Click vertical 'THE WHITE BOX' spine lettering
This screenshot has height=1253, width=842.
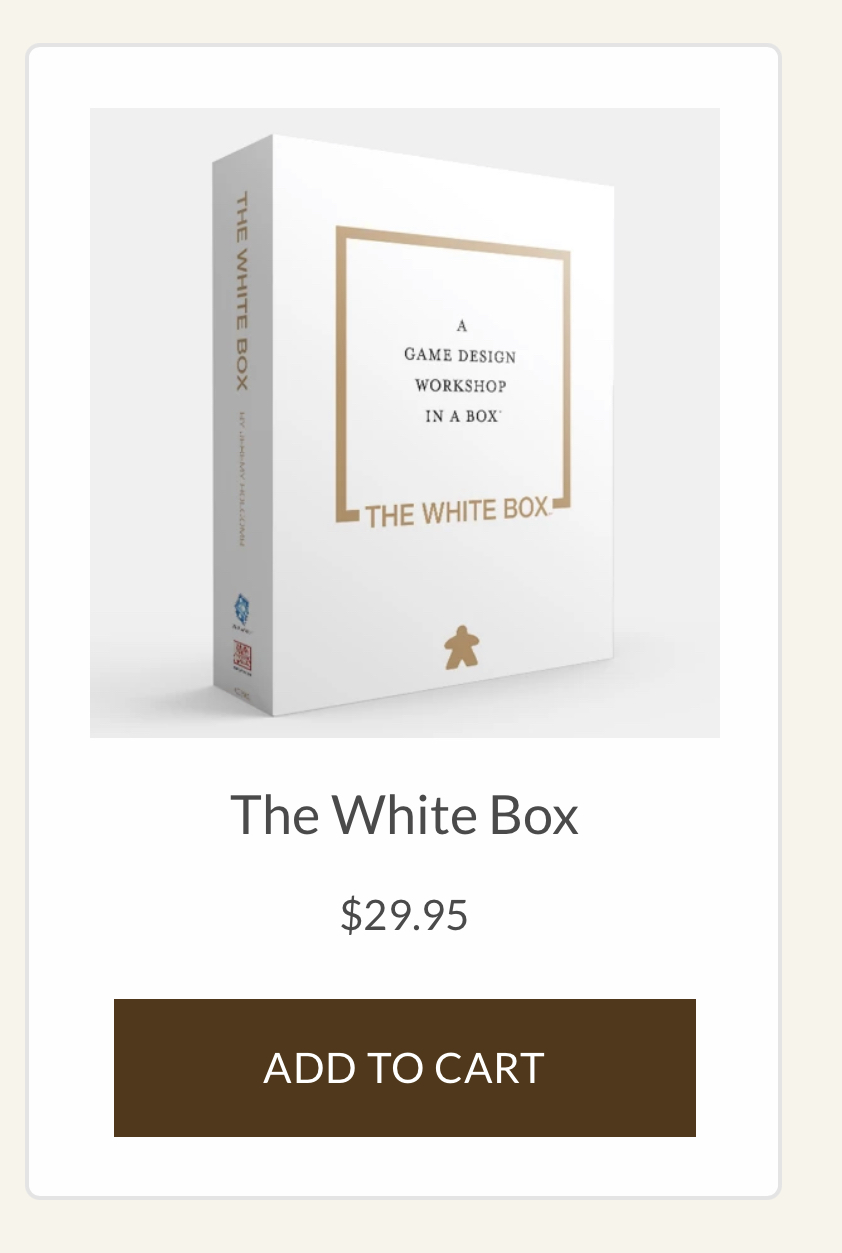coord(241,292)
